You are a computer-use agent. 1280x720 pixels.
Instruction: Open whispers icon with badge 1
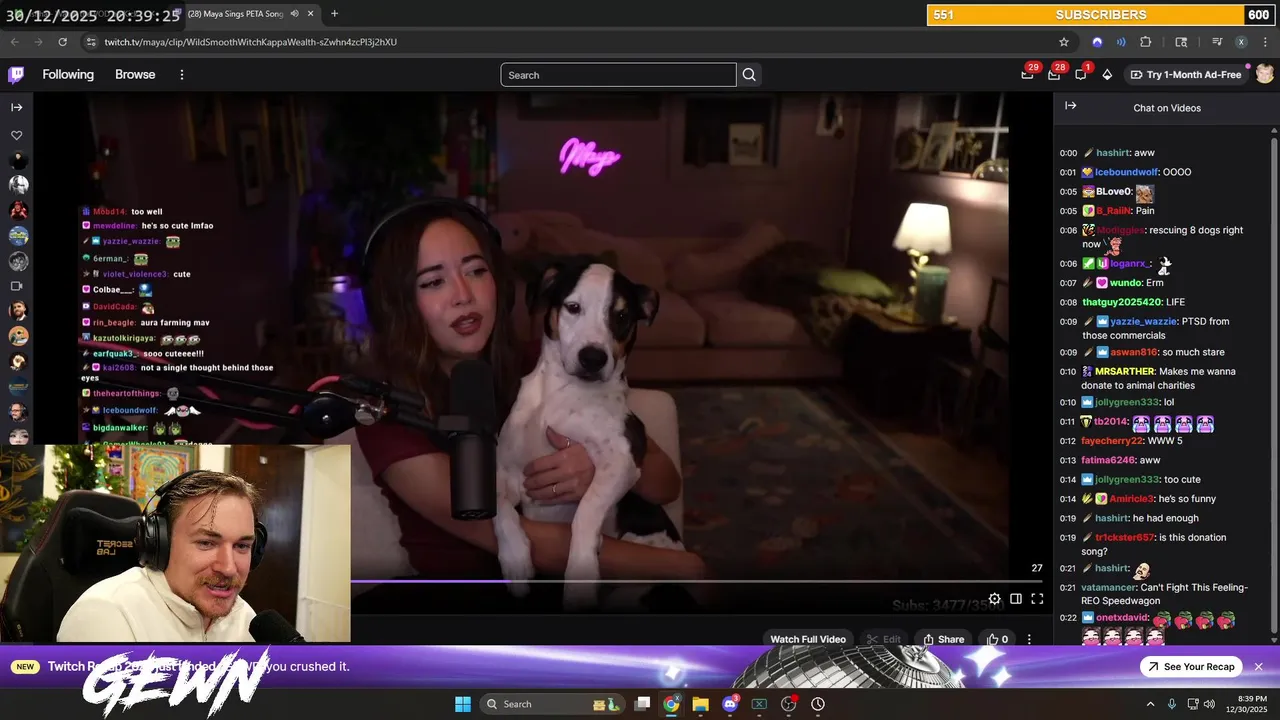pyautogui.click(x=1081, y=75)
